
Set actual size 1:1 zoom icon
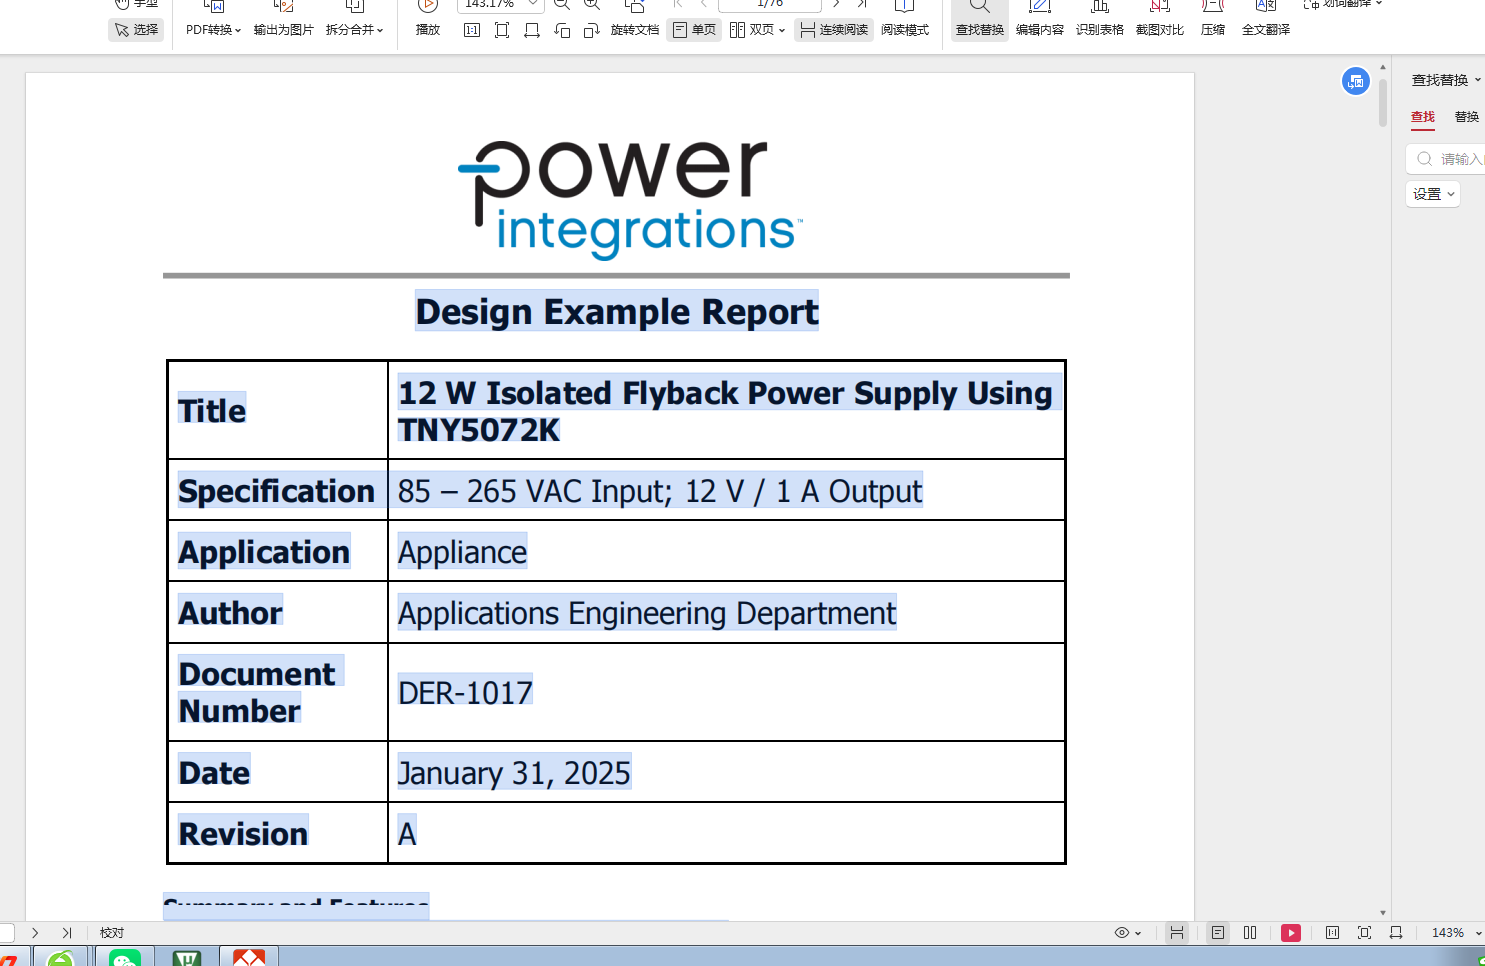point(472,30)
